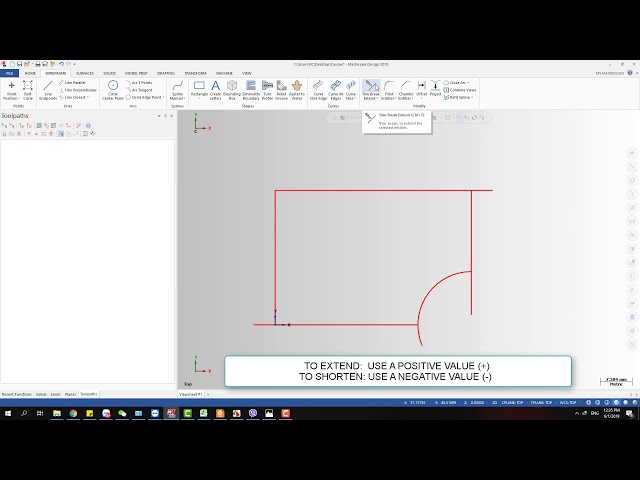Image resolution: width=640 pixels, height=480 pixels.
Task: Close the Toolpaths panel
Action: click(171, 116)
